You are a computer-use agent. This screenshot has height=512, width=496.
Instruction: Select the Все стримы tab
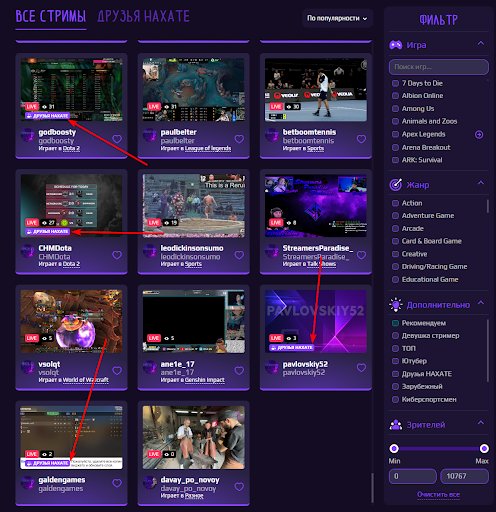tap(51, 16)
